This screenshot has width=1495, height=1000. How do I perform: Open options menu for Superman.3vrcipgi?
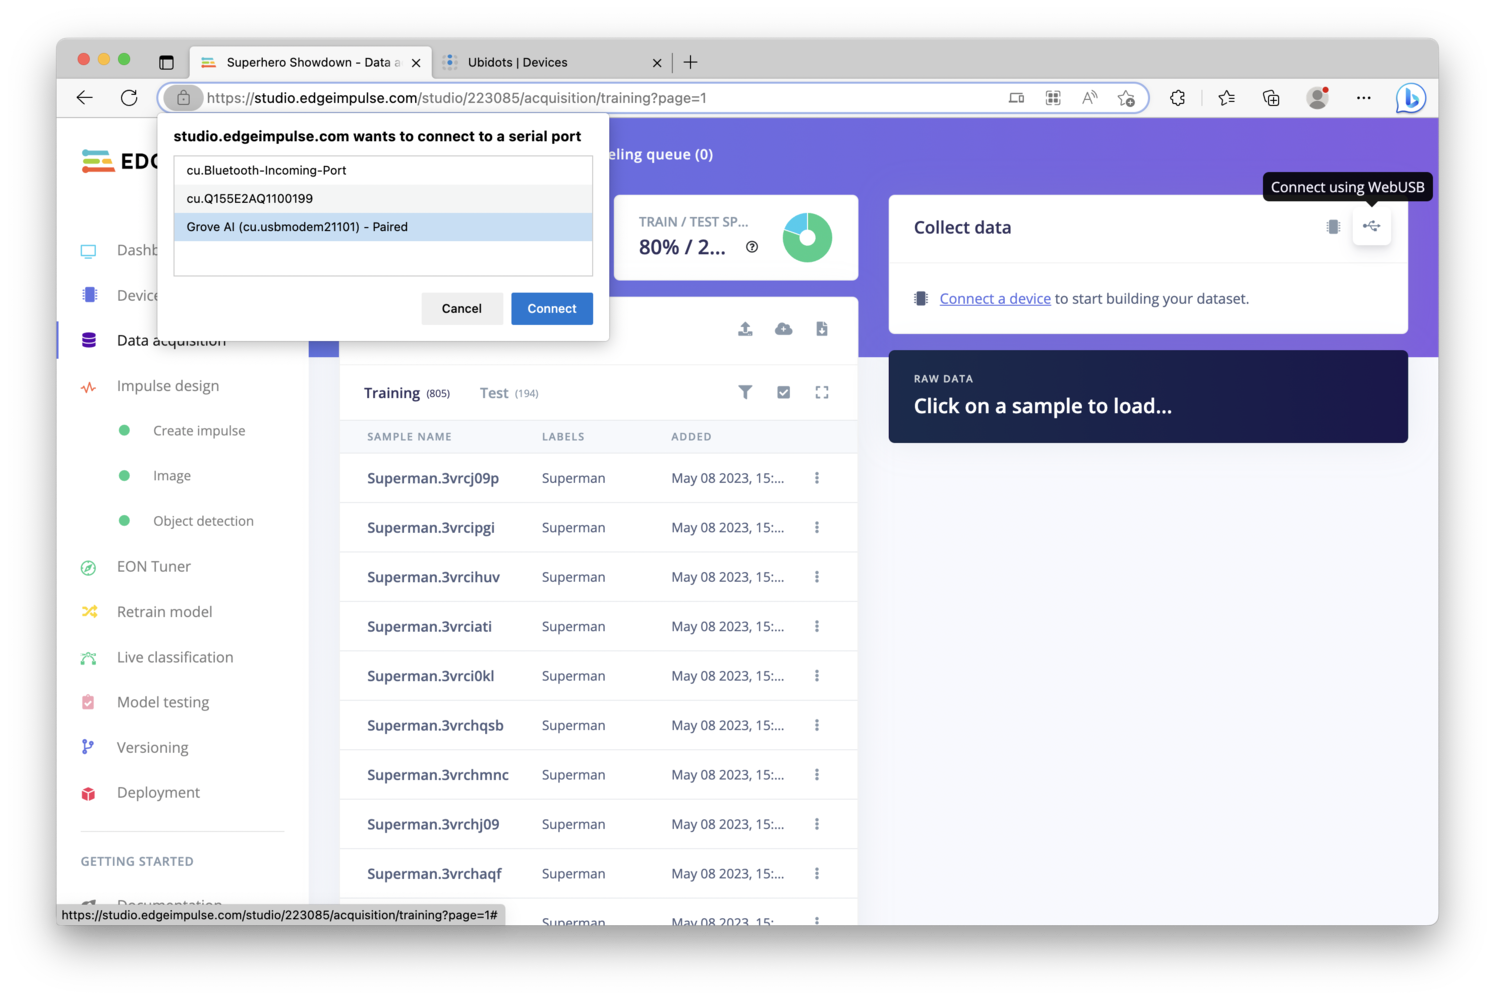(x=817, y=527)
